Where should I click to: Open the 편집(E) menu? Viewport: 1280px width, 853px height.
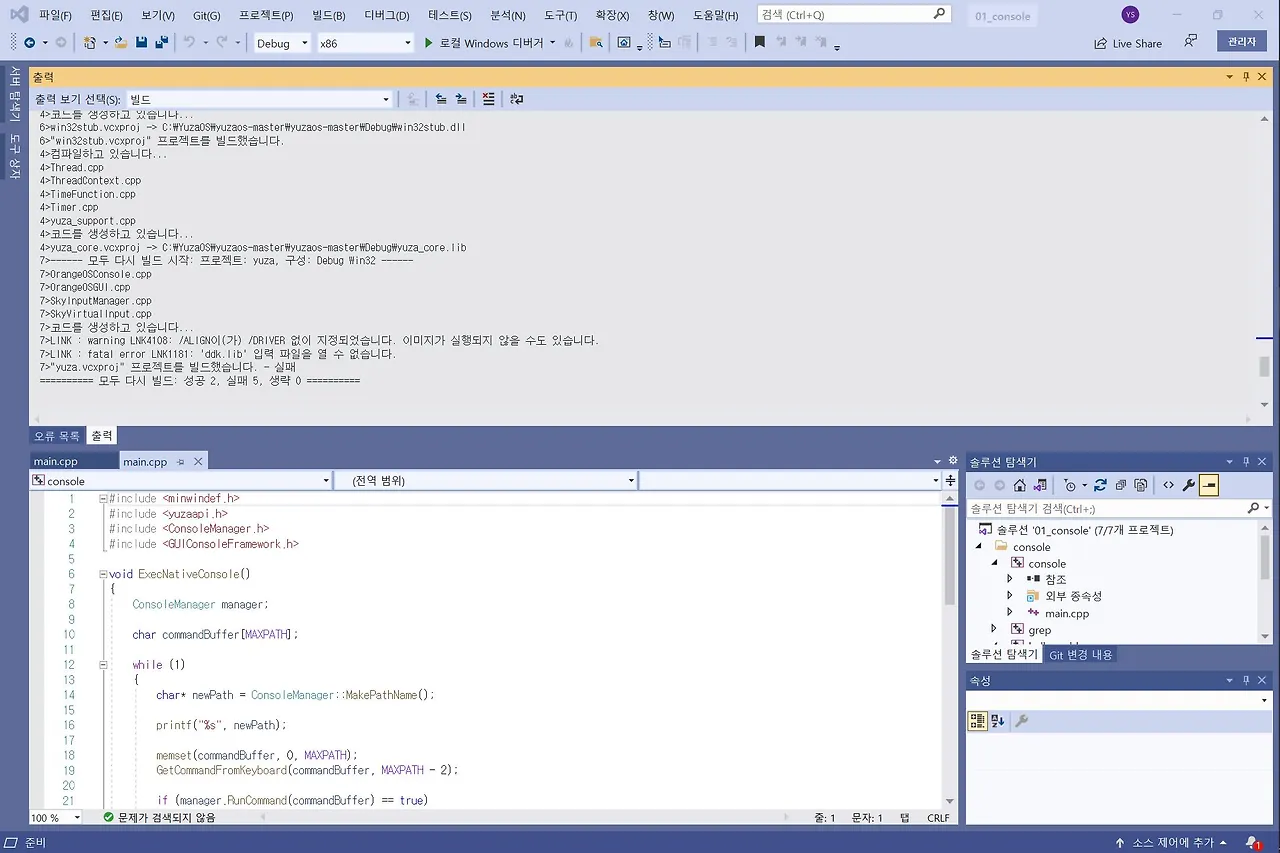click(x=106, y=15)
